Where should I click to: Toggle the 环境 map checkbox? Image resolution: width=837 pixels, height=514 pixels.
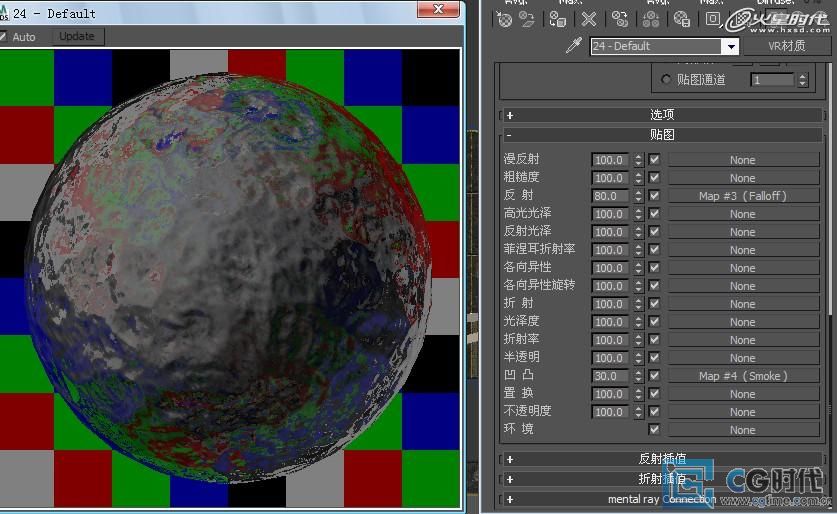654,430
